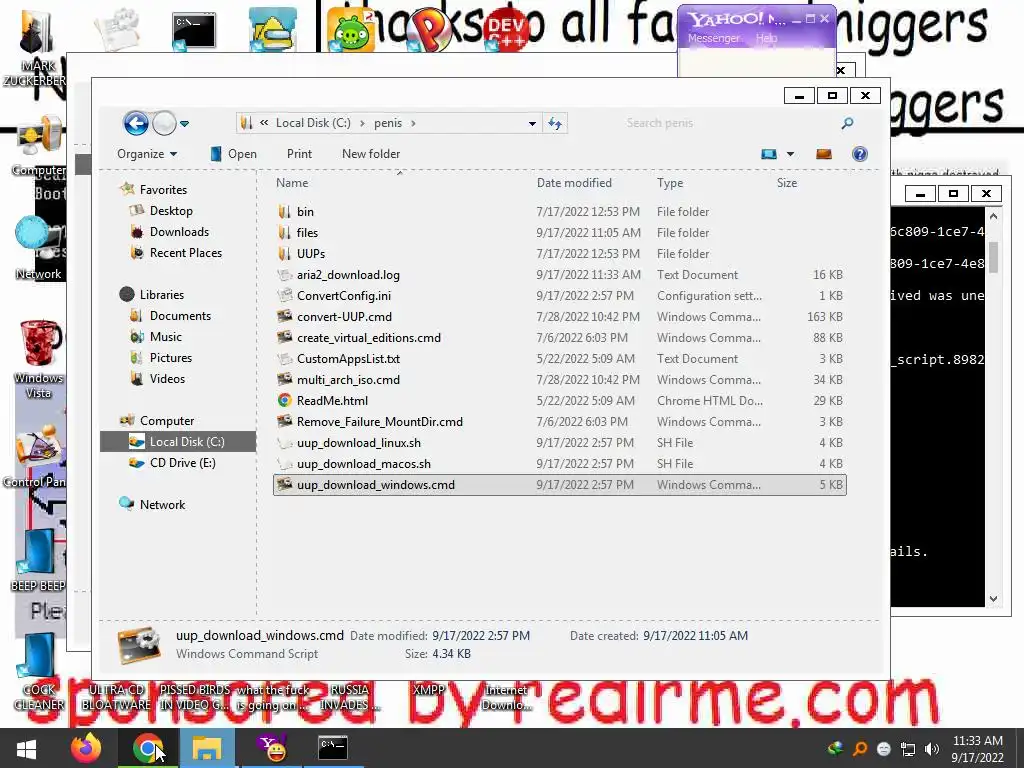The height and width of the screenshot is (768, 1024).
Task: Click the Explorer forward arrow button
Action: point(165,123)
